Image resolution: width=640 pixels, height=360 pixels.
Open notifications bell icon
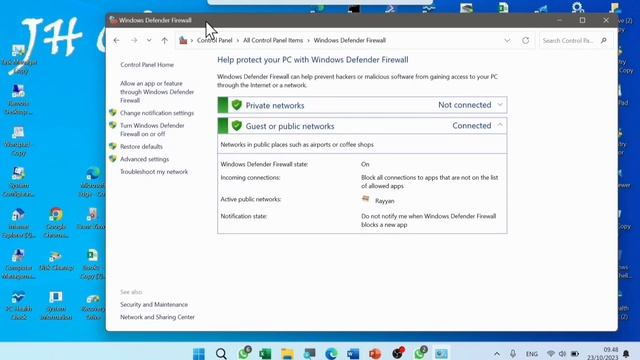(x=626, y=354)
